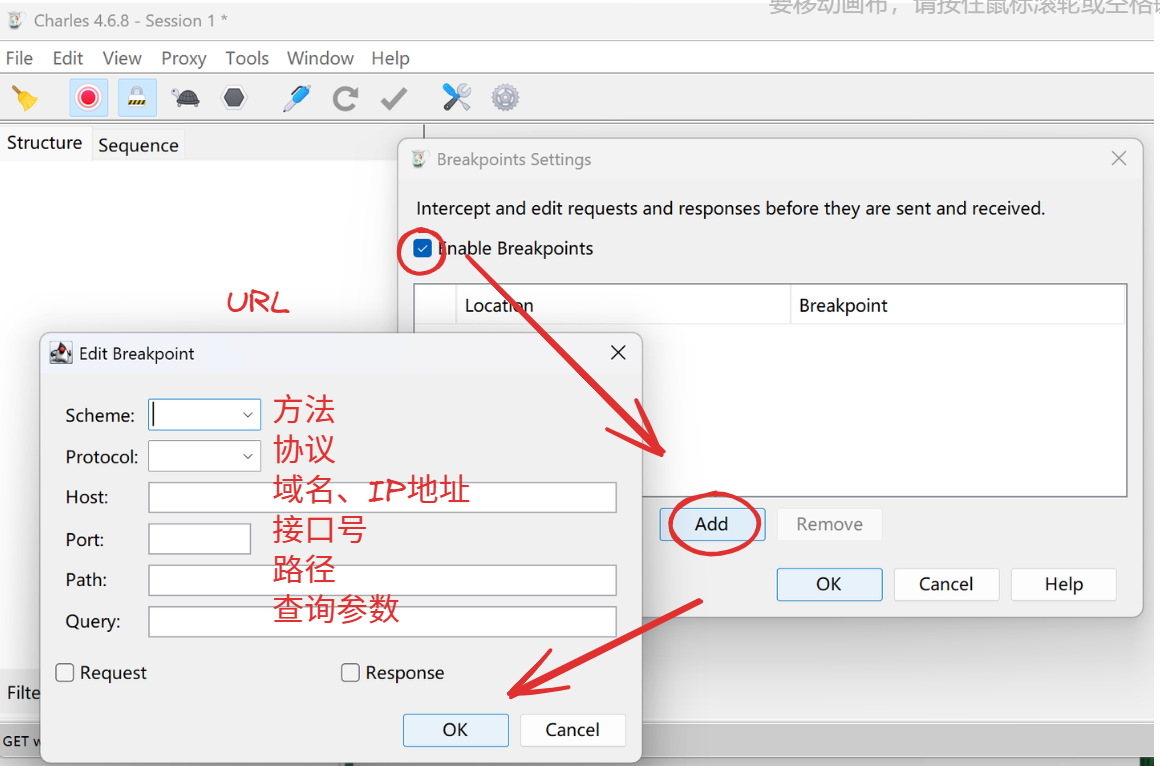Open Tools via wrench and screwdriver icon
The image size is (1160, 766).
(456, 98)
